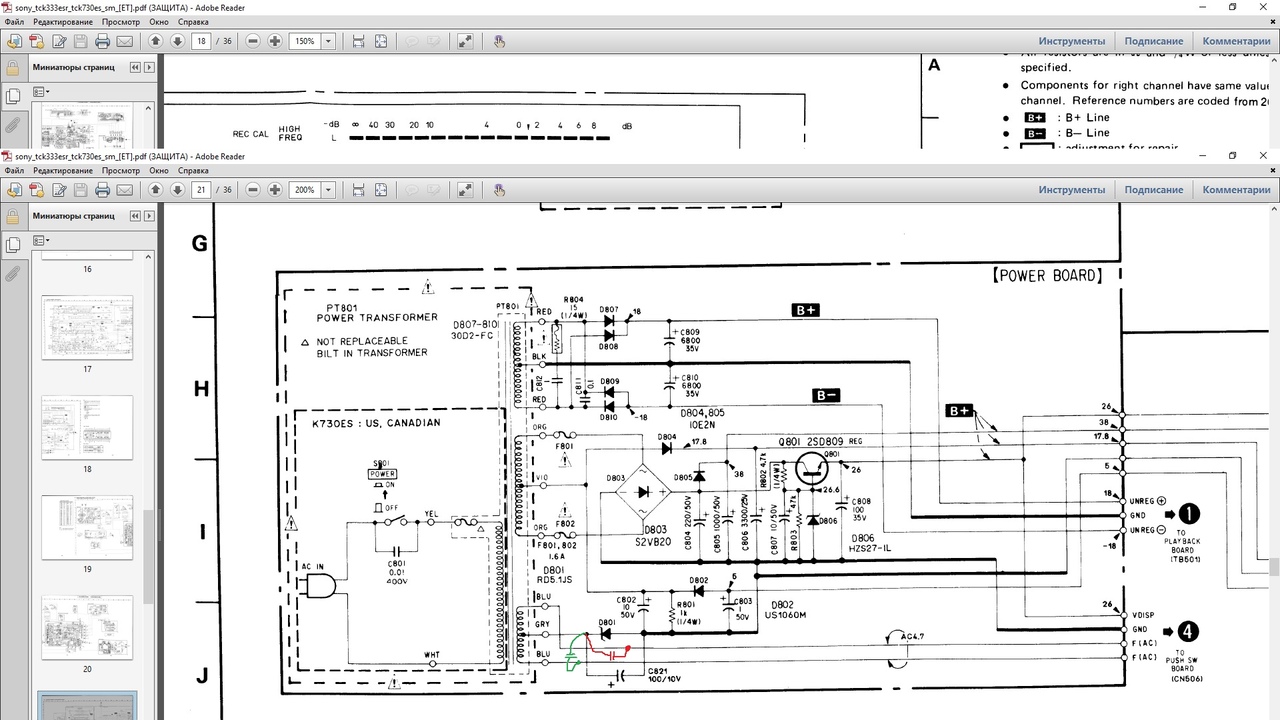Zoom in on the front window showing 200%
Viewport: 1280px width, 720px height.
(274, 189)
